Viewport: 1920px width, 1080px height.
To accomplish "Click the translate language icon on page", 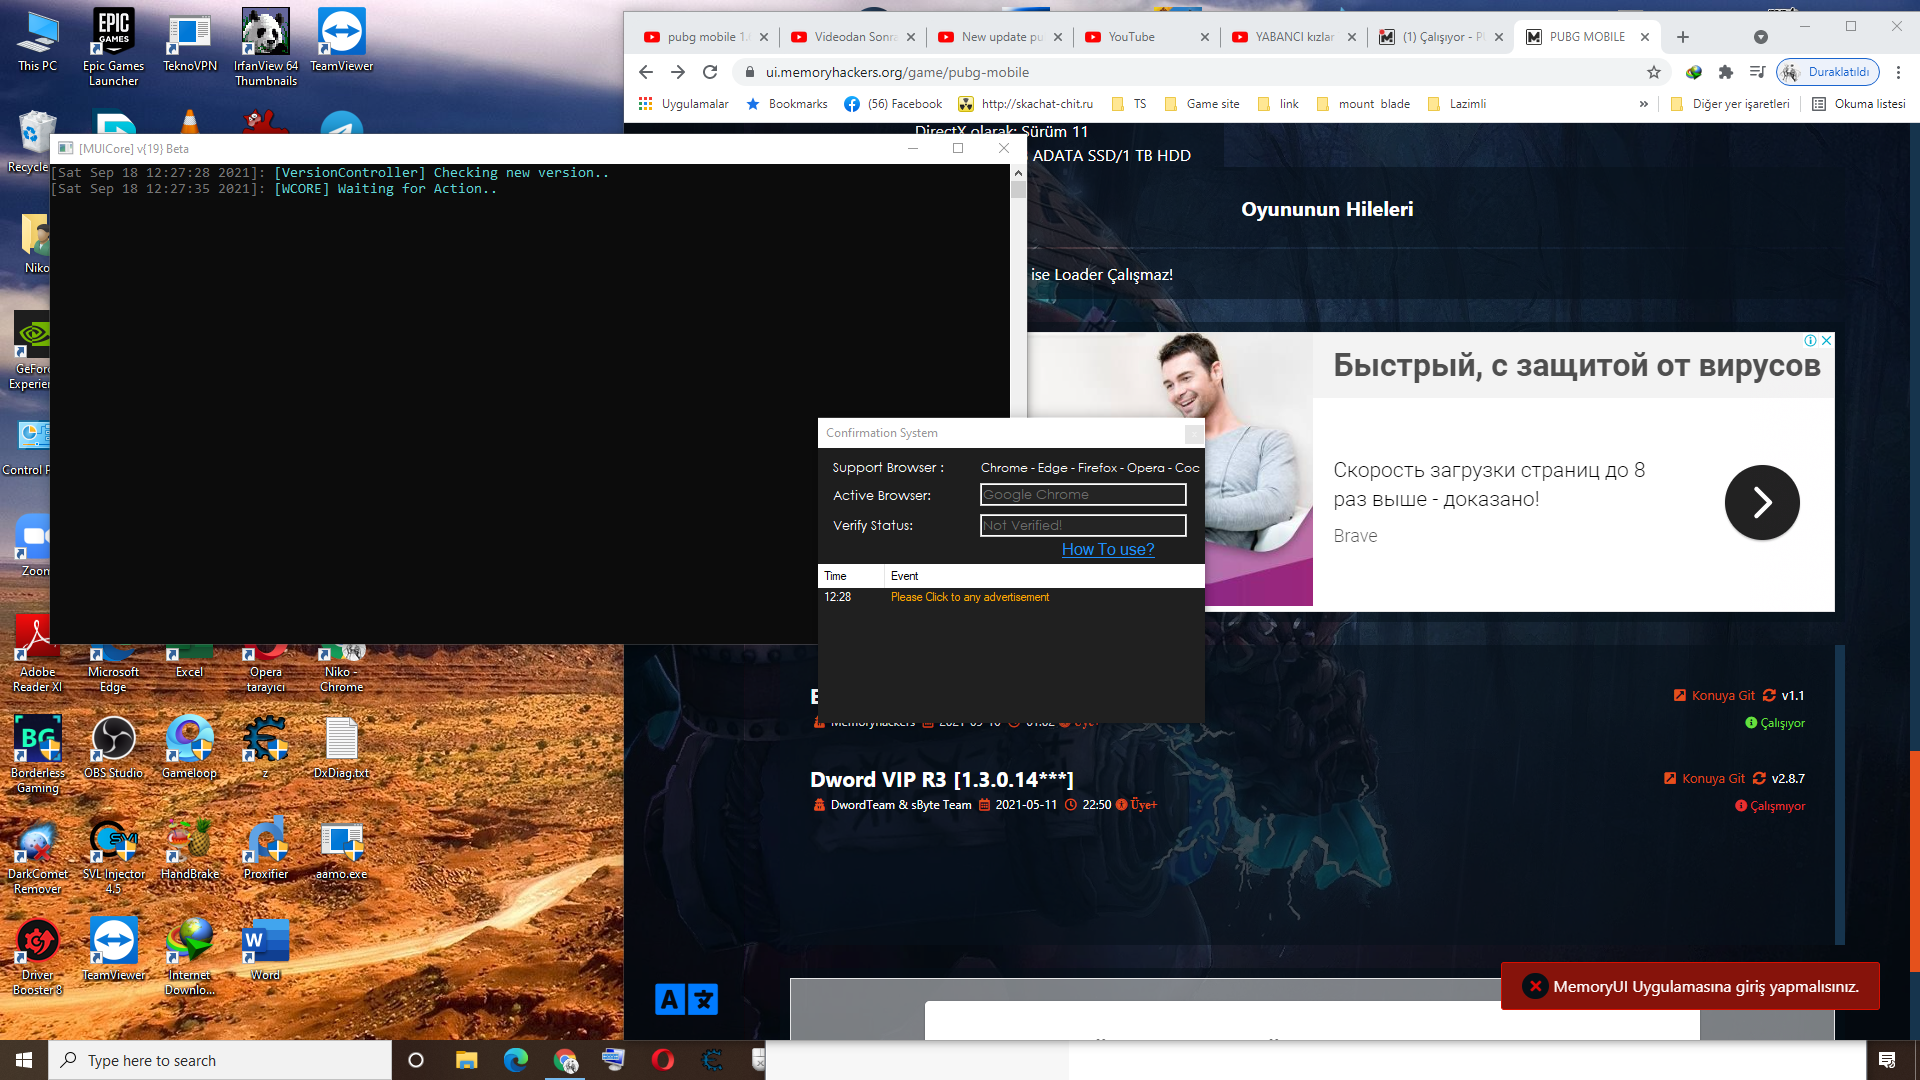I will point(686,999).
